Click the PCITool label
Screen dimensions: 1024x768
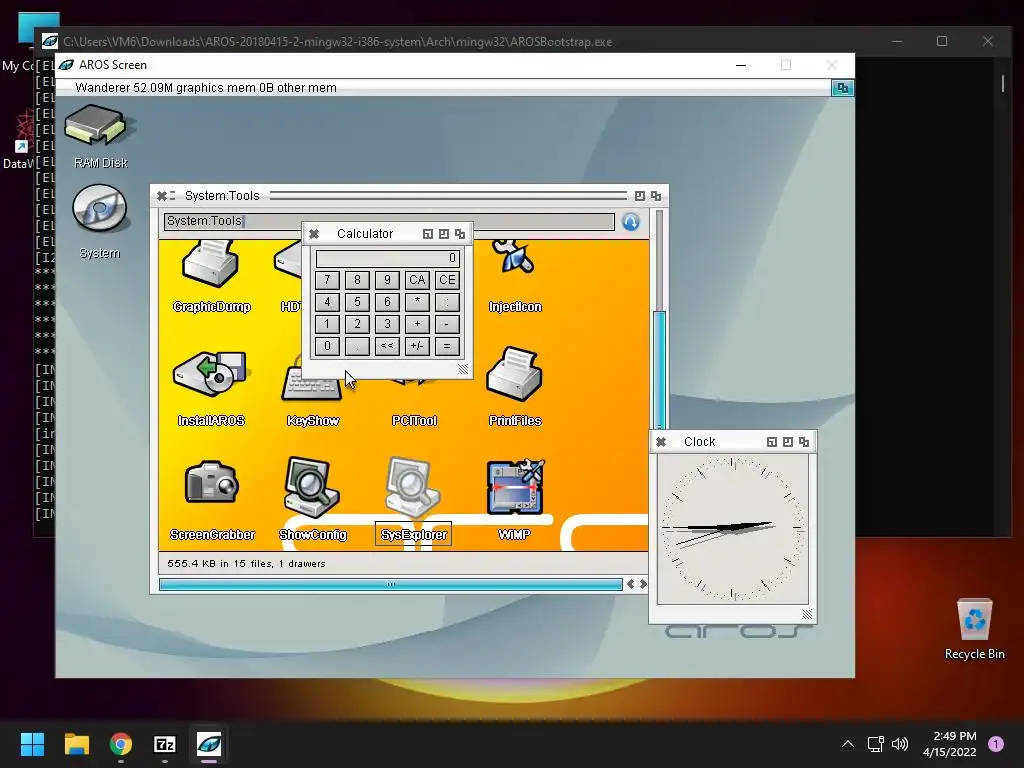point(414,421)
